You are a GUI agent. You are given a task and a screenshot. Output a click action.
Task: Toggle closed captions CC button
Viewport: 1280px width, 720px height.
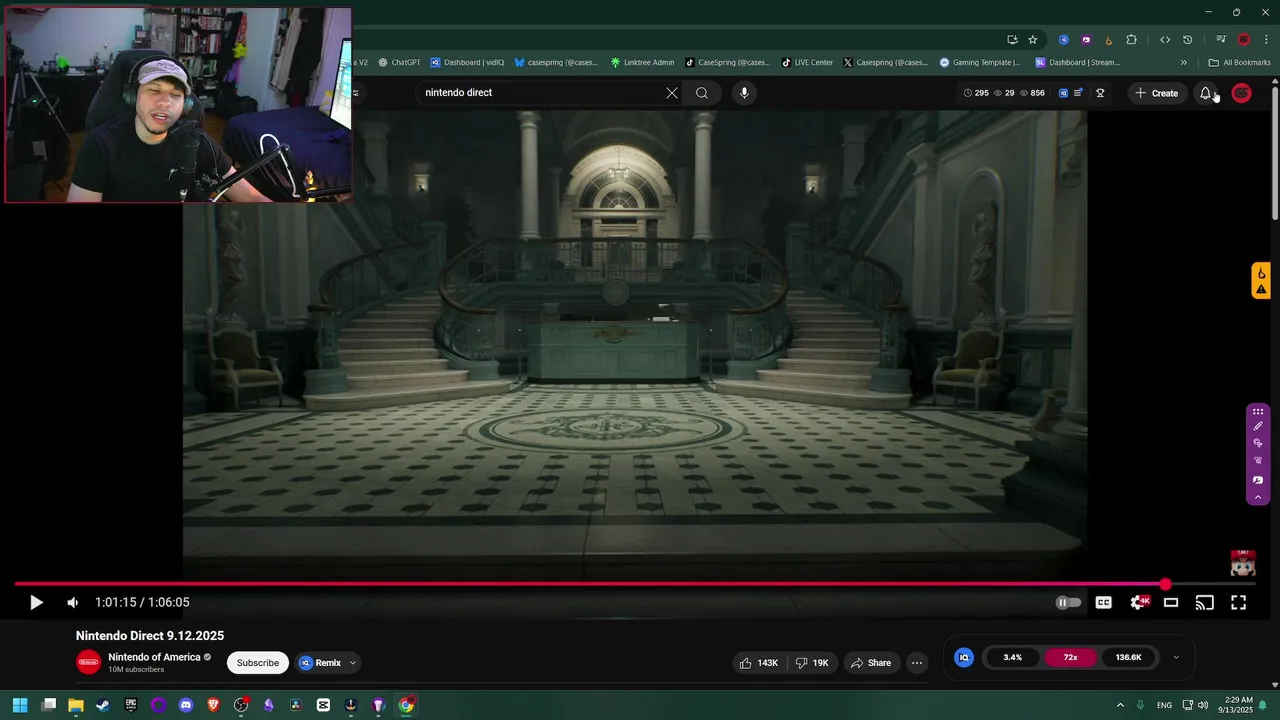click(x=1103, y=602)
